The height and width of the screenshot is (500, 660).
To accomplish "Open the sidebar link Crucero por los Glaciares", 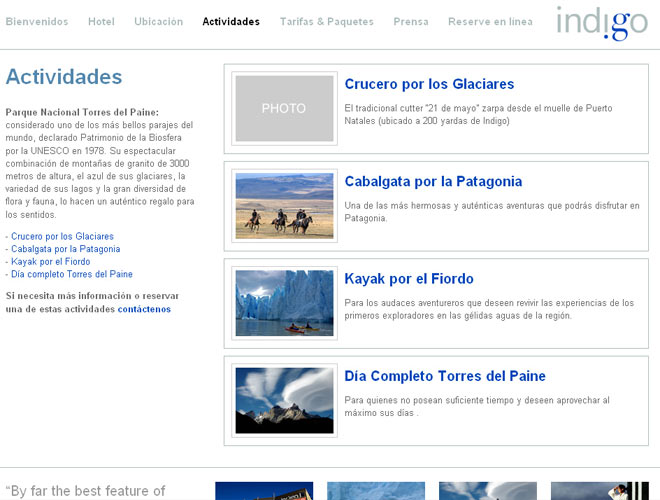I will click(62, 236).
